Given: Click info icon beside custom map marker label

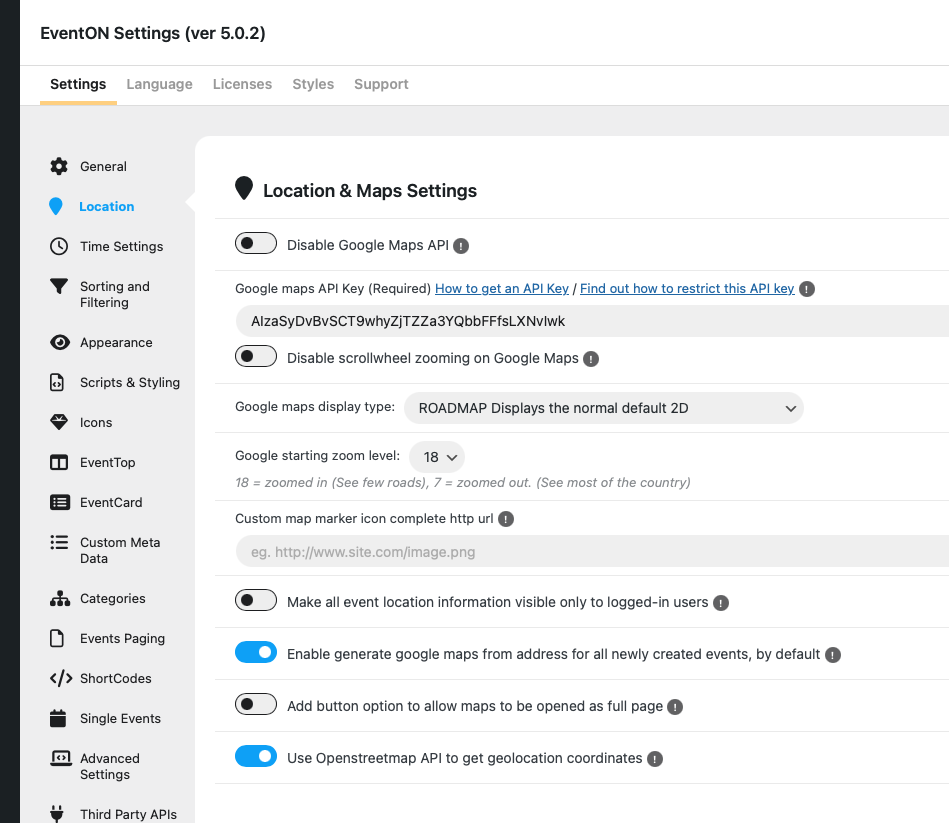Looking at the screenshot, I should coord(506,519).
